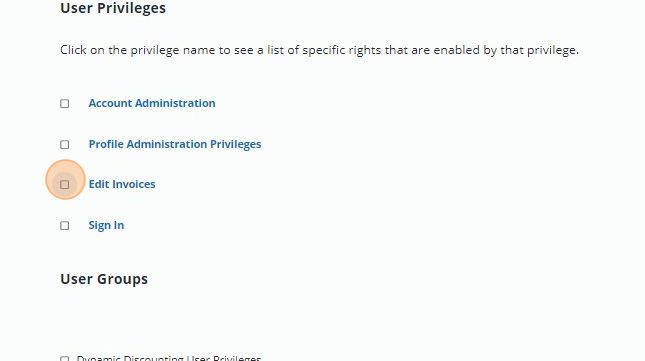Tick the highlighted Edit Invoices checkbox
Screen dimensions: 645x361
pos(65,185)
